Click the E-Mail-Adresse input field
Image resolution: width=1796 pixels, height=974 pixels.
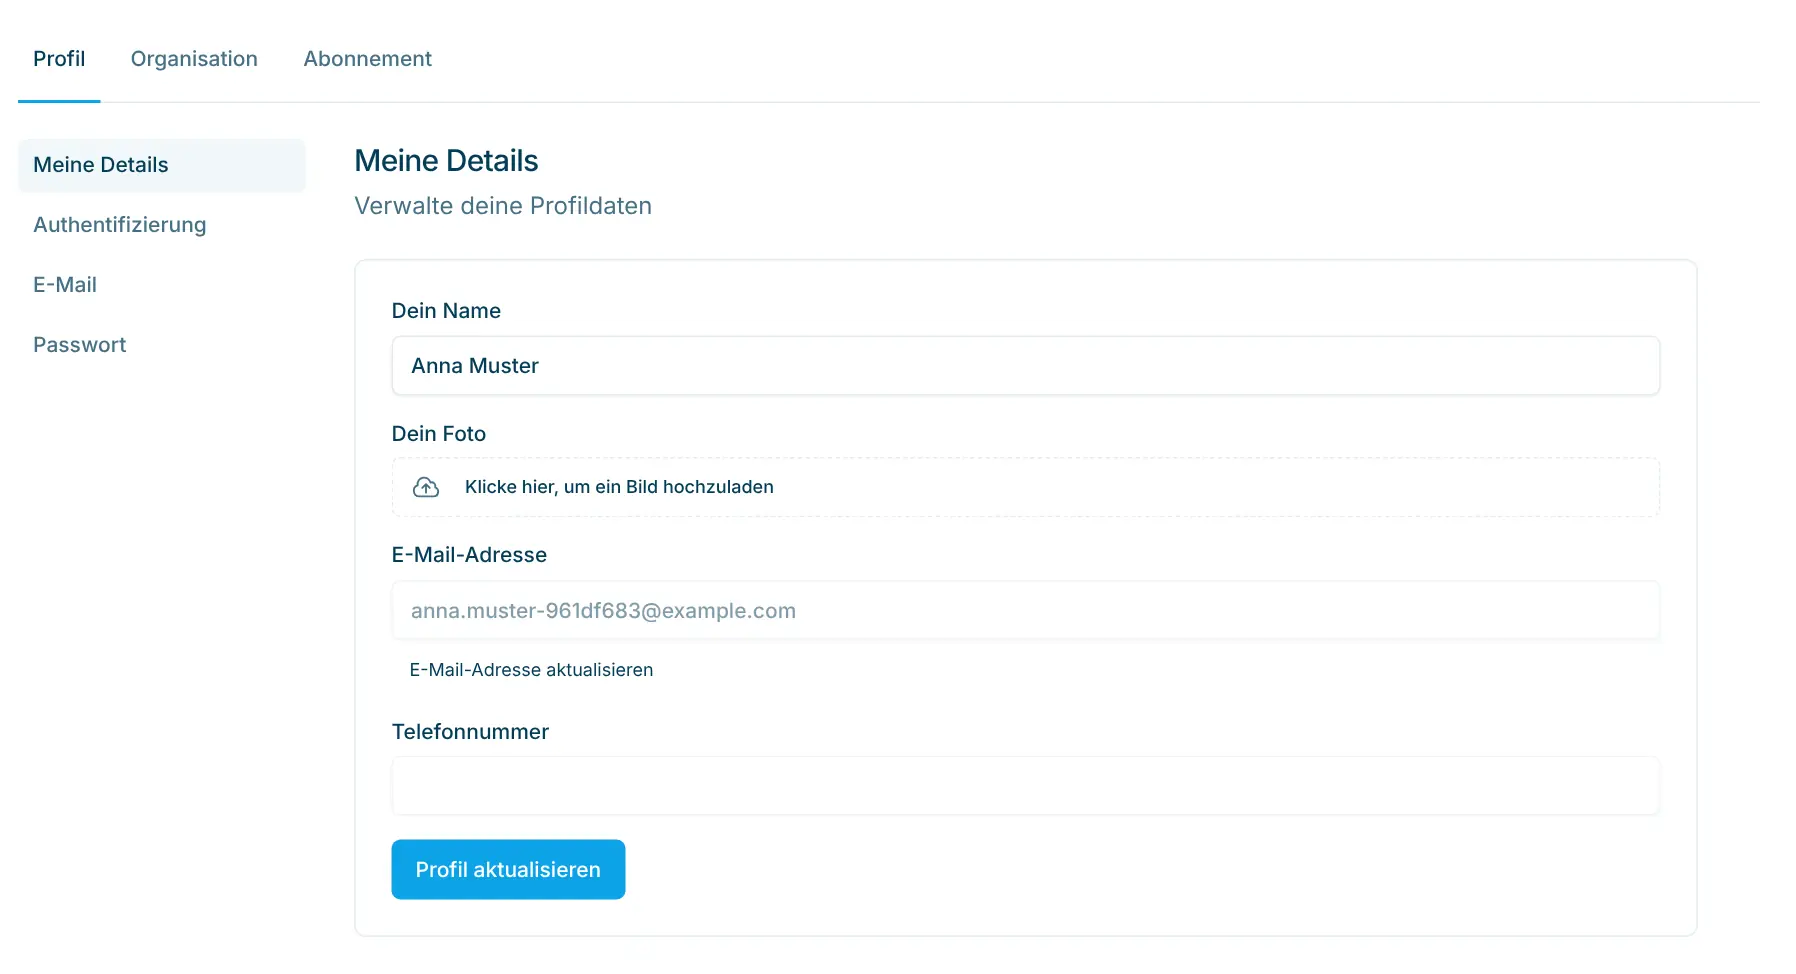point(1025,611)
